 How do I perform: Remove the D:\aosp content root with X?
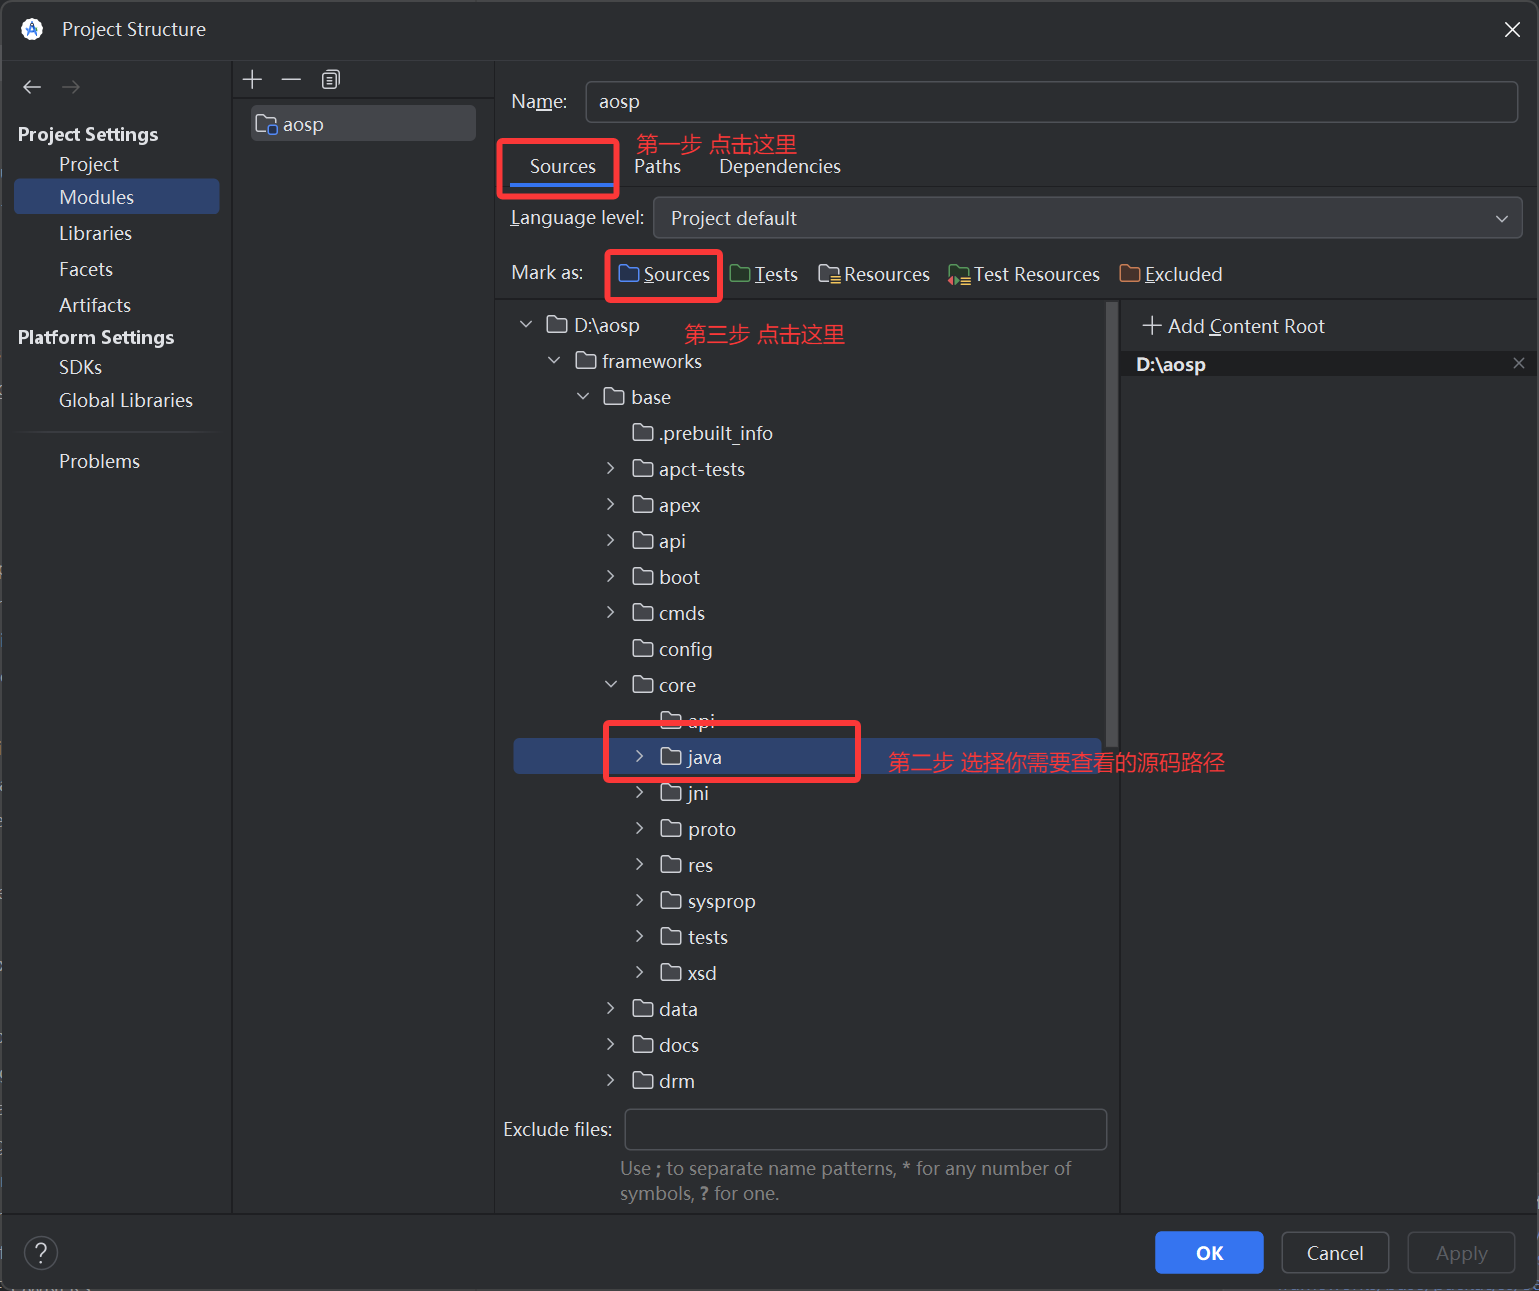point(1519,363)
